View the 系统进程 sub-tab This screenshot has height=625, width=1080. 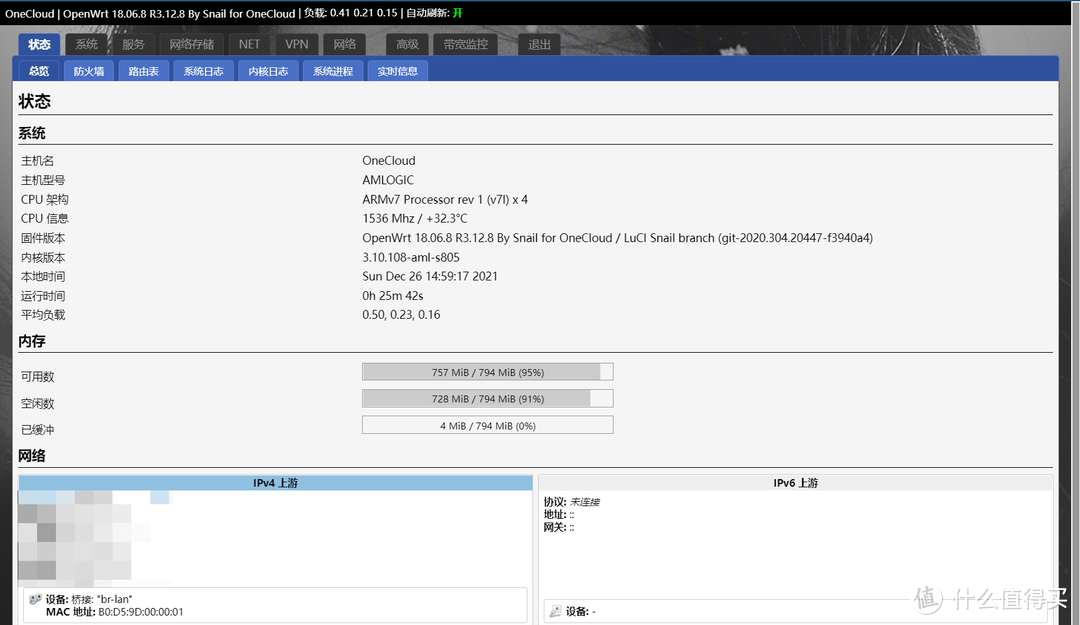tap(333, 71)
